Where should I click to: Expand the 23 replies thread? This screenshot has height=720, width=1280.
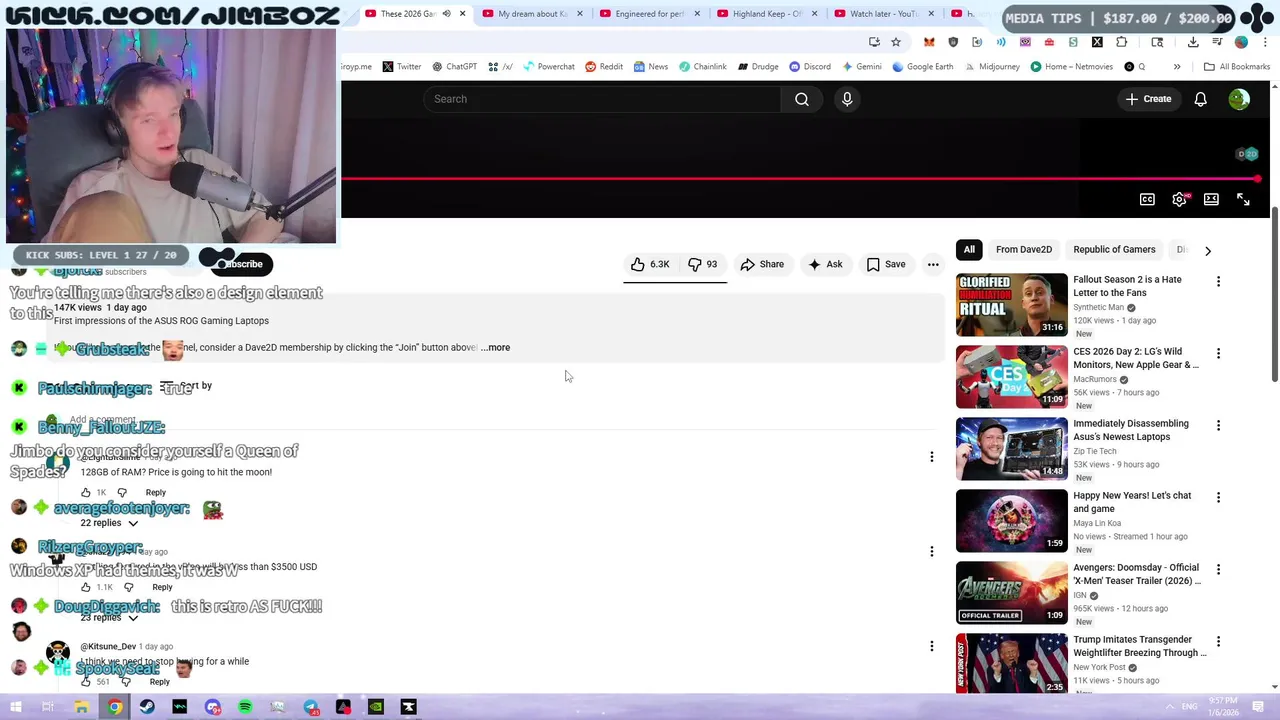(109, 618)
